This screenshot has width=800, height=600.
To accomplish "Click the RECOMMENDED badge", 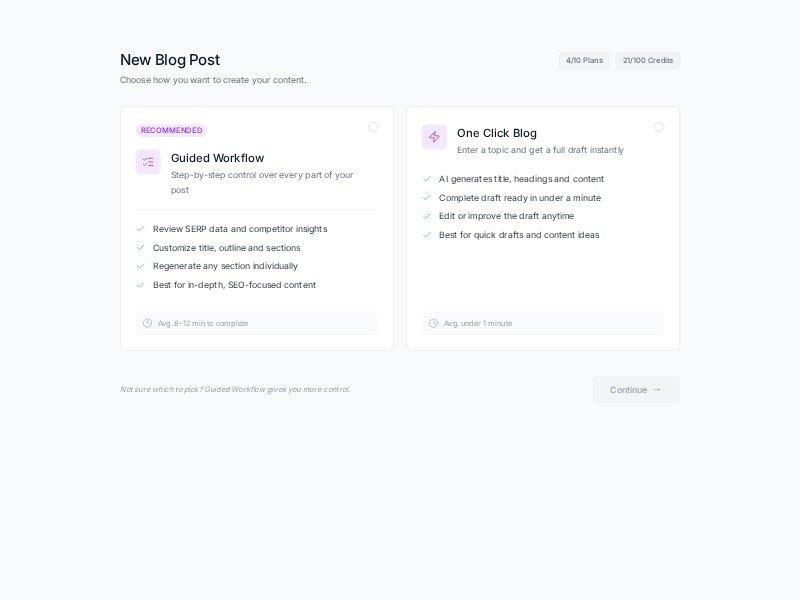I will [171, 130].
